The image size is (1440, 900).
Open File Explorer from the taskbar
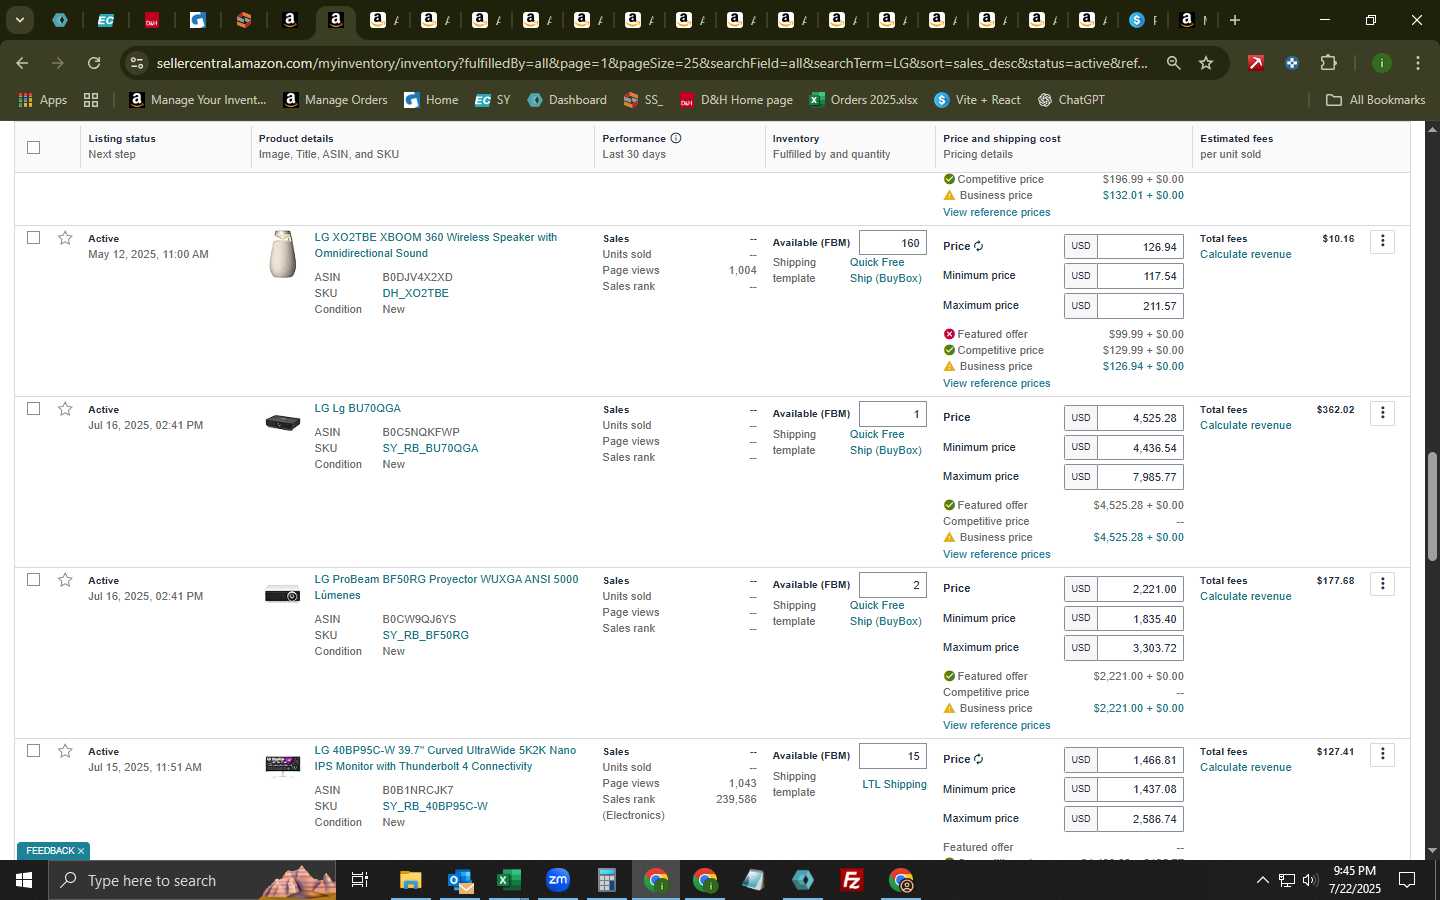(x=410, y=880)
